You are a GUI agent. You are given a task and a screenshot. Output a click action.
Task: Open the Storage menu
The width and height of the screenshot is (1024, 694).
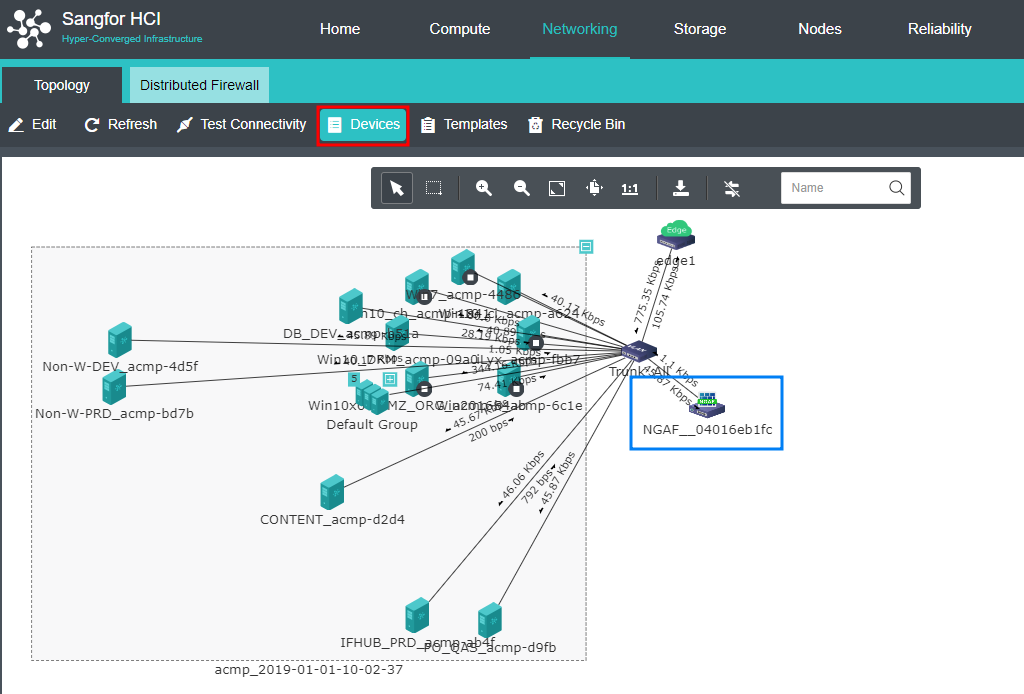pos(700,29)
